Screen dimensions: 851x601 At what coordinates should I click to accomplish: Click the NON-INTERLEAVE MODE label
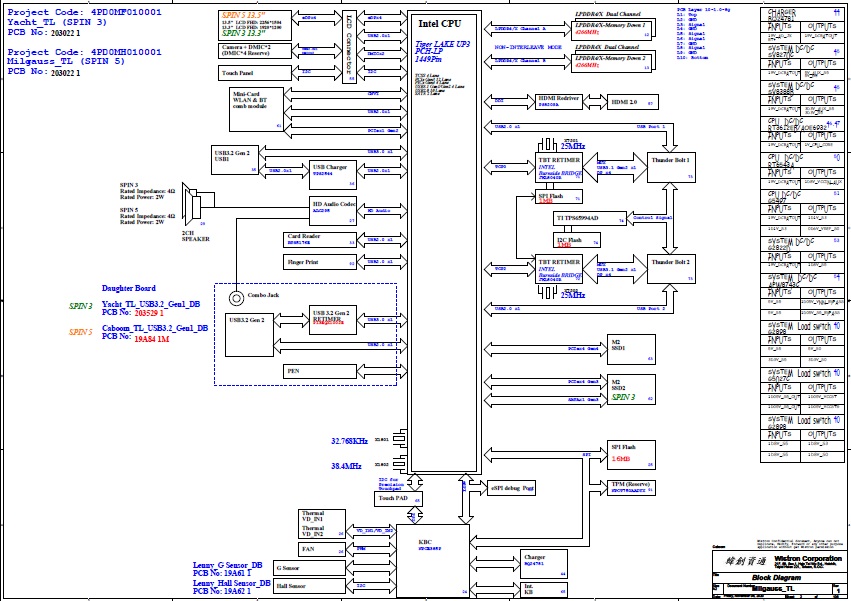click(x=528, y=47)
